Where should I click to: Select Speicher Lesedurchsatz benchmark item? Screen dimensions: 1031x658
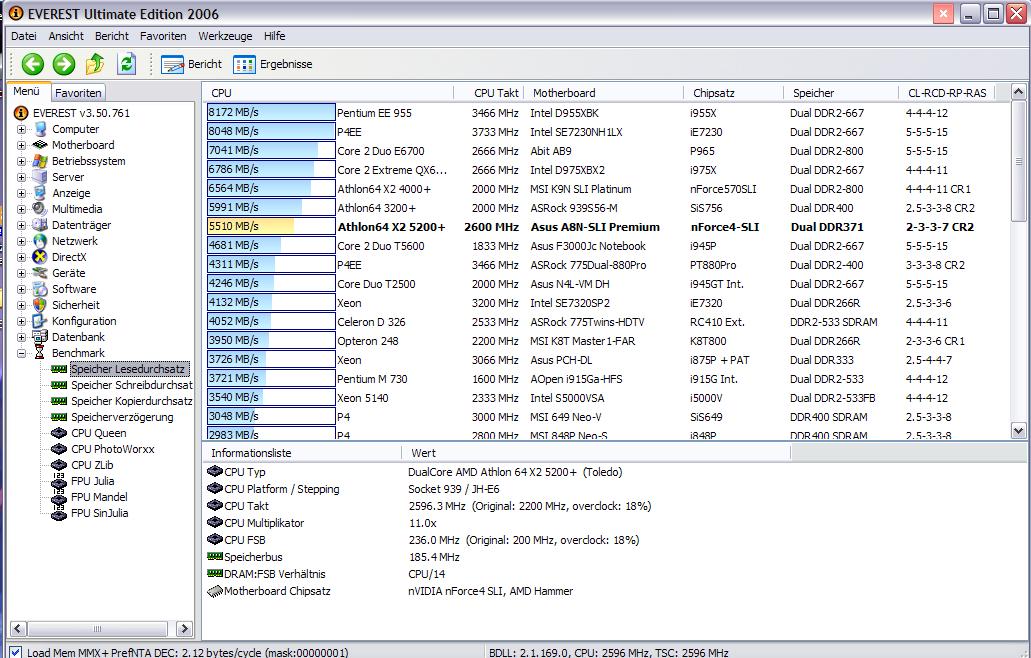[129, 369]
